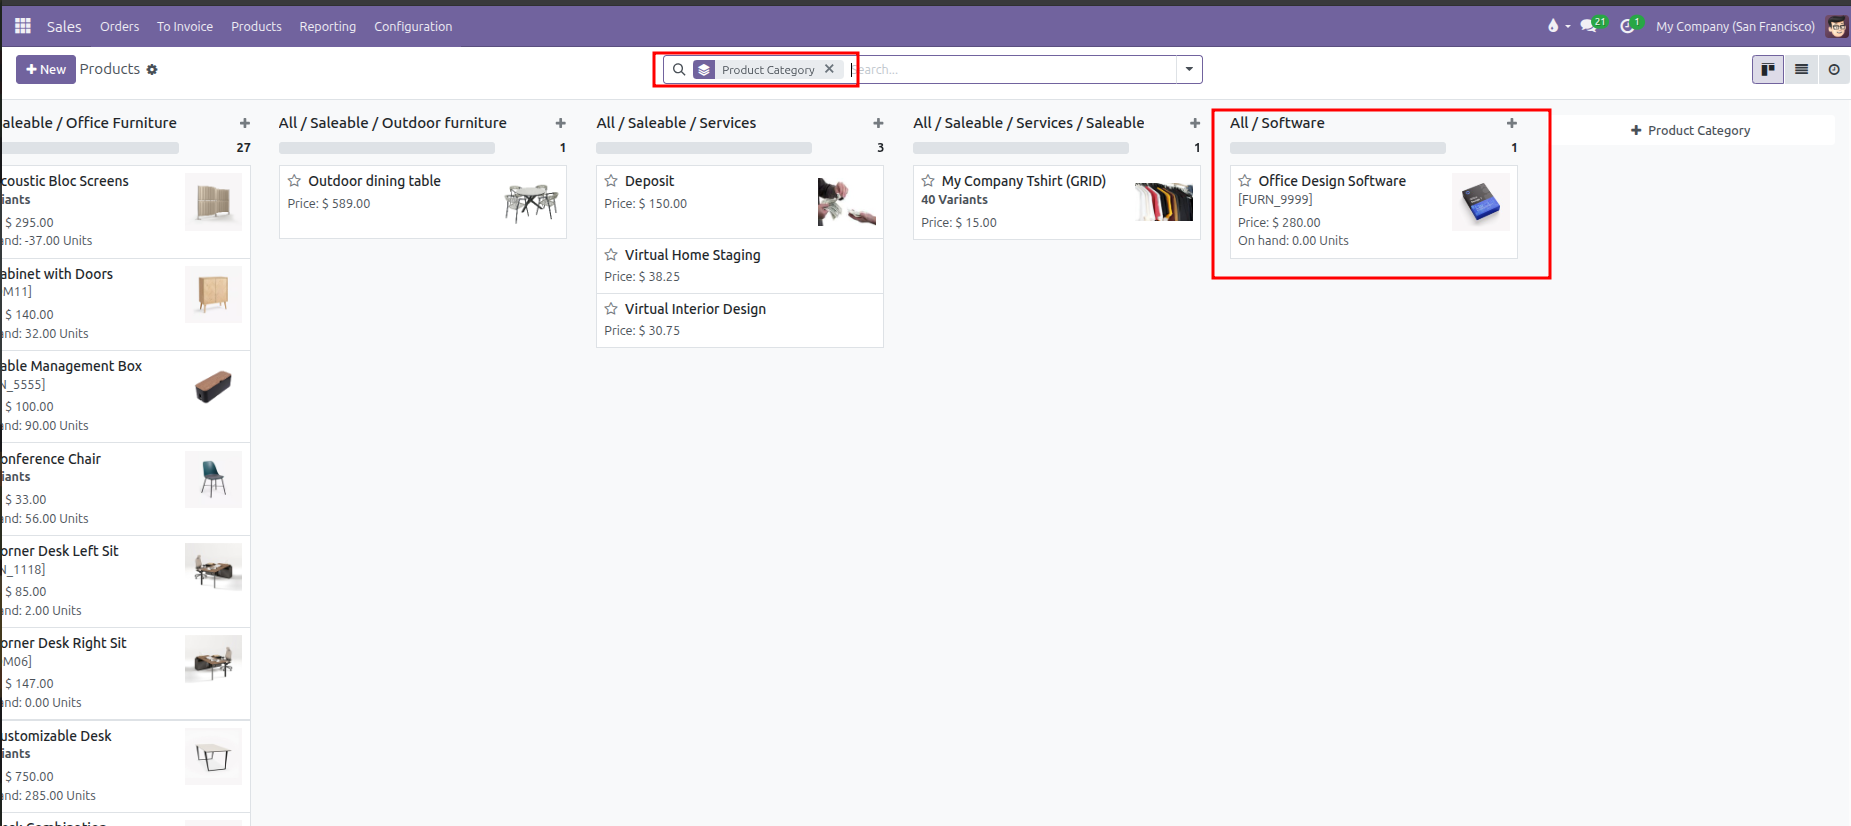Image resolution: width=1851 pixels, height=826 pixels.
Task: Open the conversations messages icon
Action: [x=1588, y=26]
